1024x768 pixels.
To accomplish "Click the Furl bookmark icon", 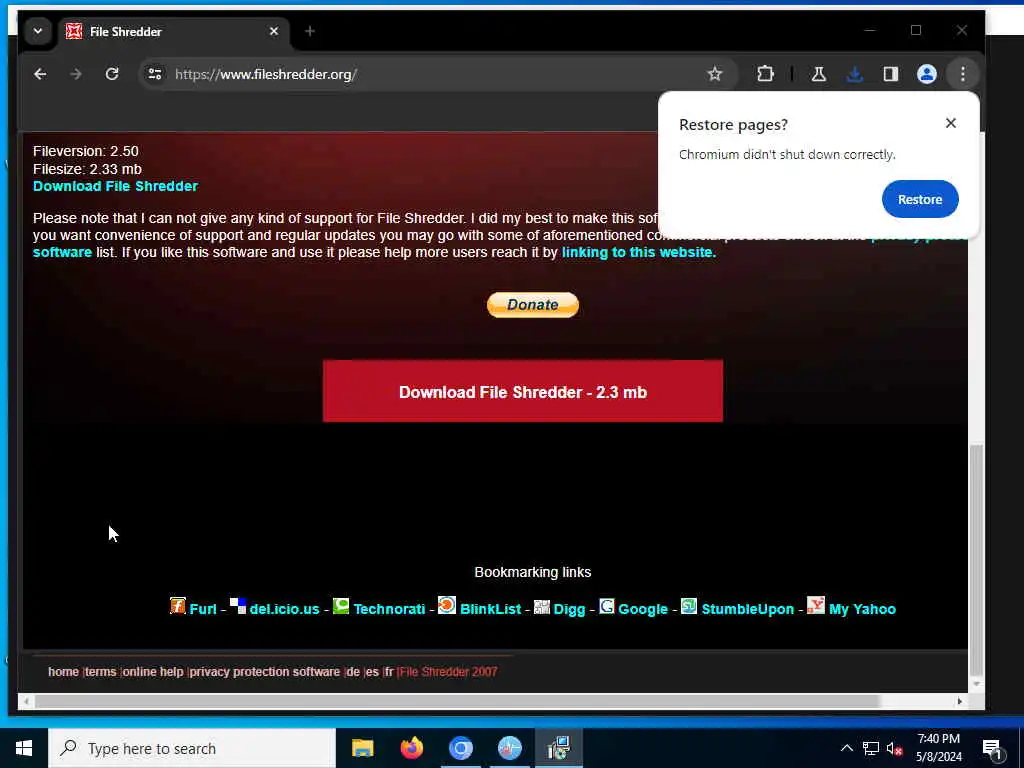I will pyautogui.click(x=178, y=606).
